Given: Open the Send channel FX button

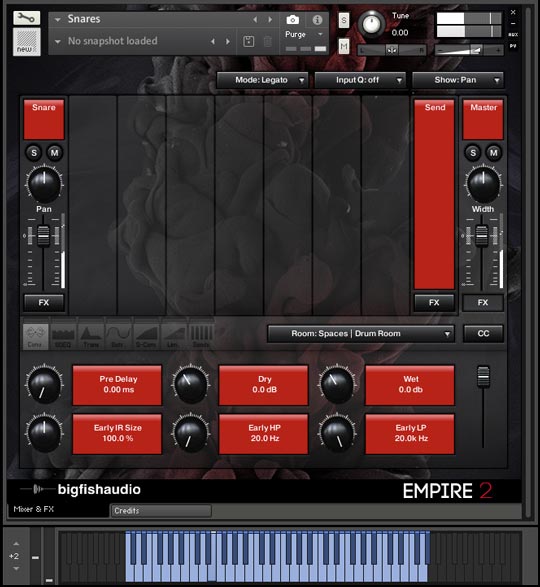Looking at the screenshot, I should (x=434, y=302).
